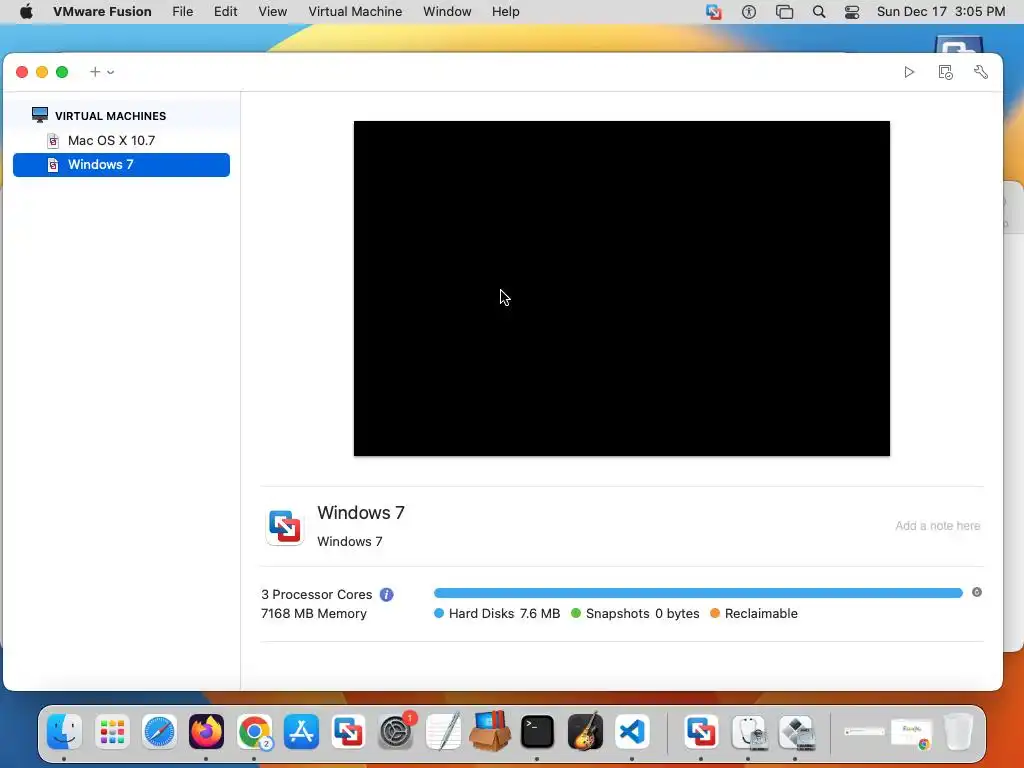Viewport: 1024px width, 768px height.
Task: Click the disk usage bar
Action: [x=698, y=593]
